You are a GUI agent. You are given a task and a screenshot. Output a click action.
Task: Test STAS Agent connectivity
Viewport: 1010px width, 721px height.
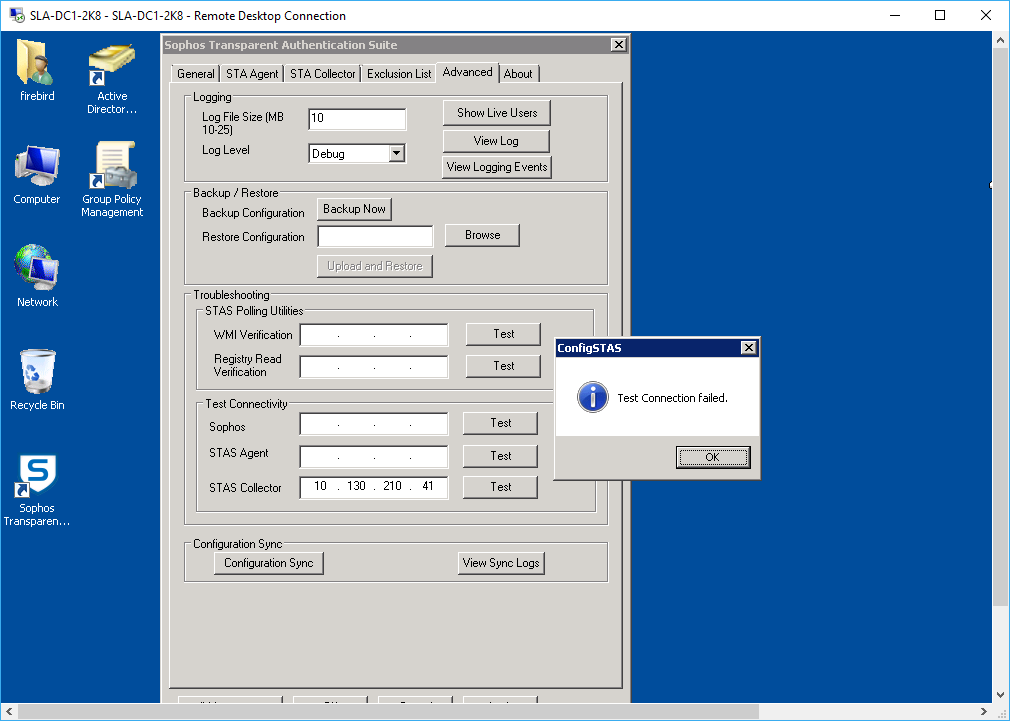tap(500, 456)
